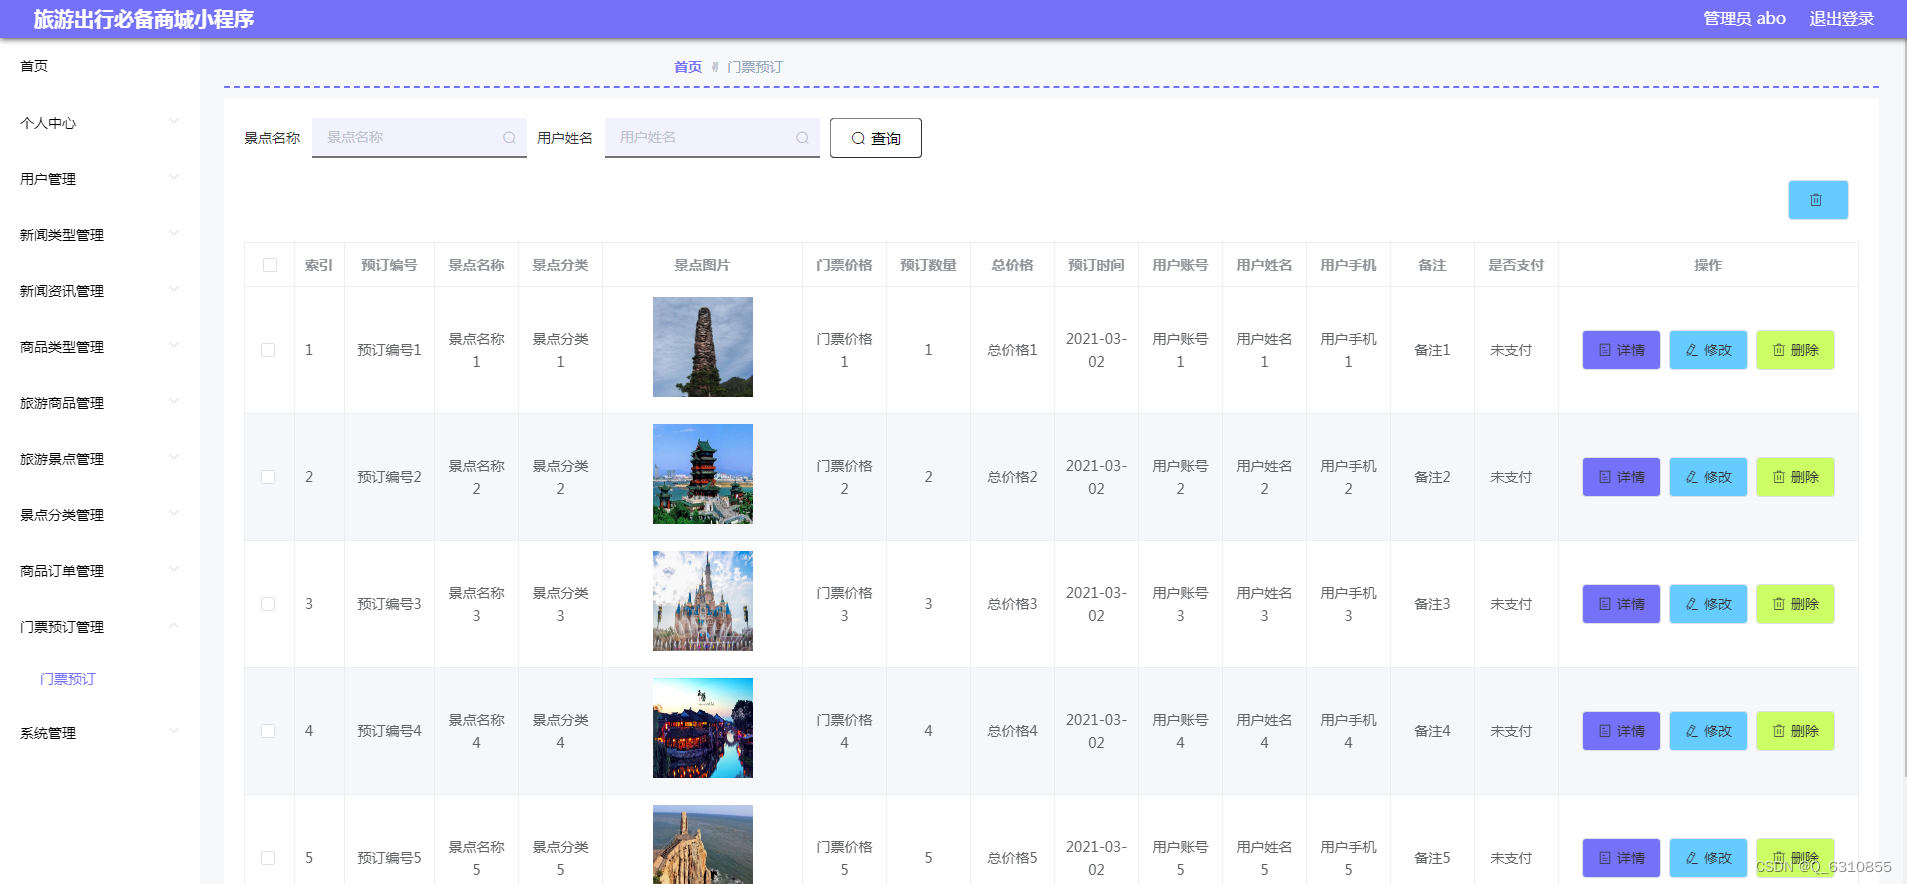Expand 旅游商品管理 sidebar menu
The width and height of the screenshot is (1907, 884).
pos(100,403)
